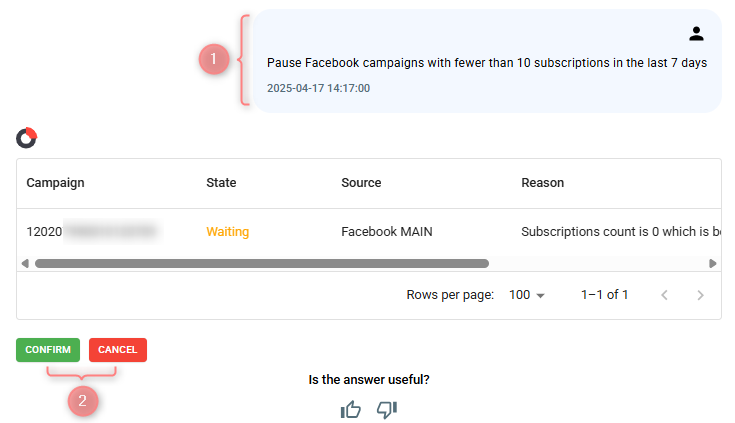Click the right scroll arrow of table
Screen dimensions: 735x423
[x=712, y=264]
